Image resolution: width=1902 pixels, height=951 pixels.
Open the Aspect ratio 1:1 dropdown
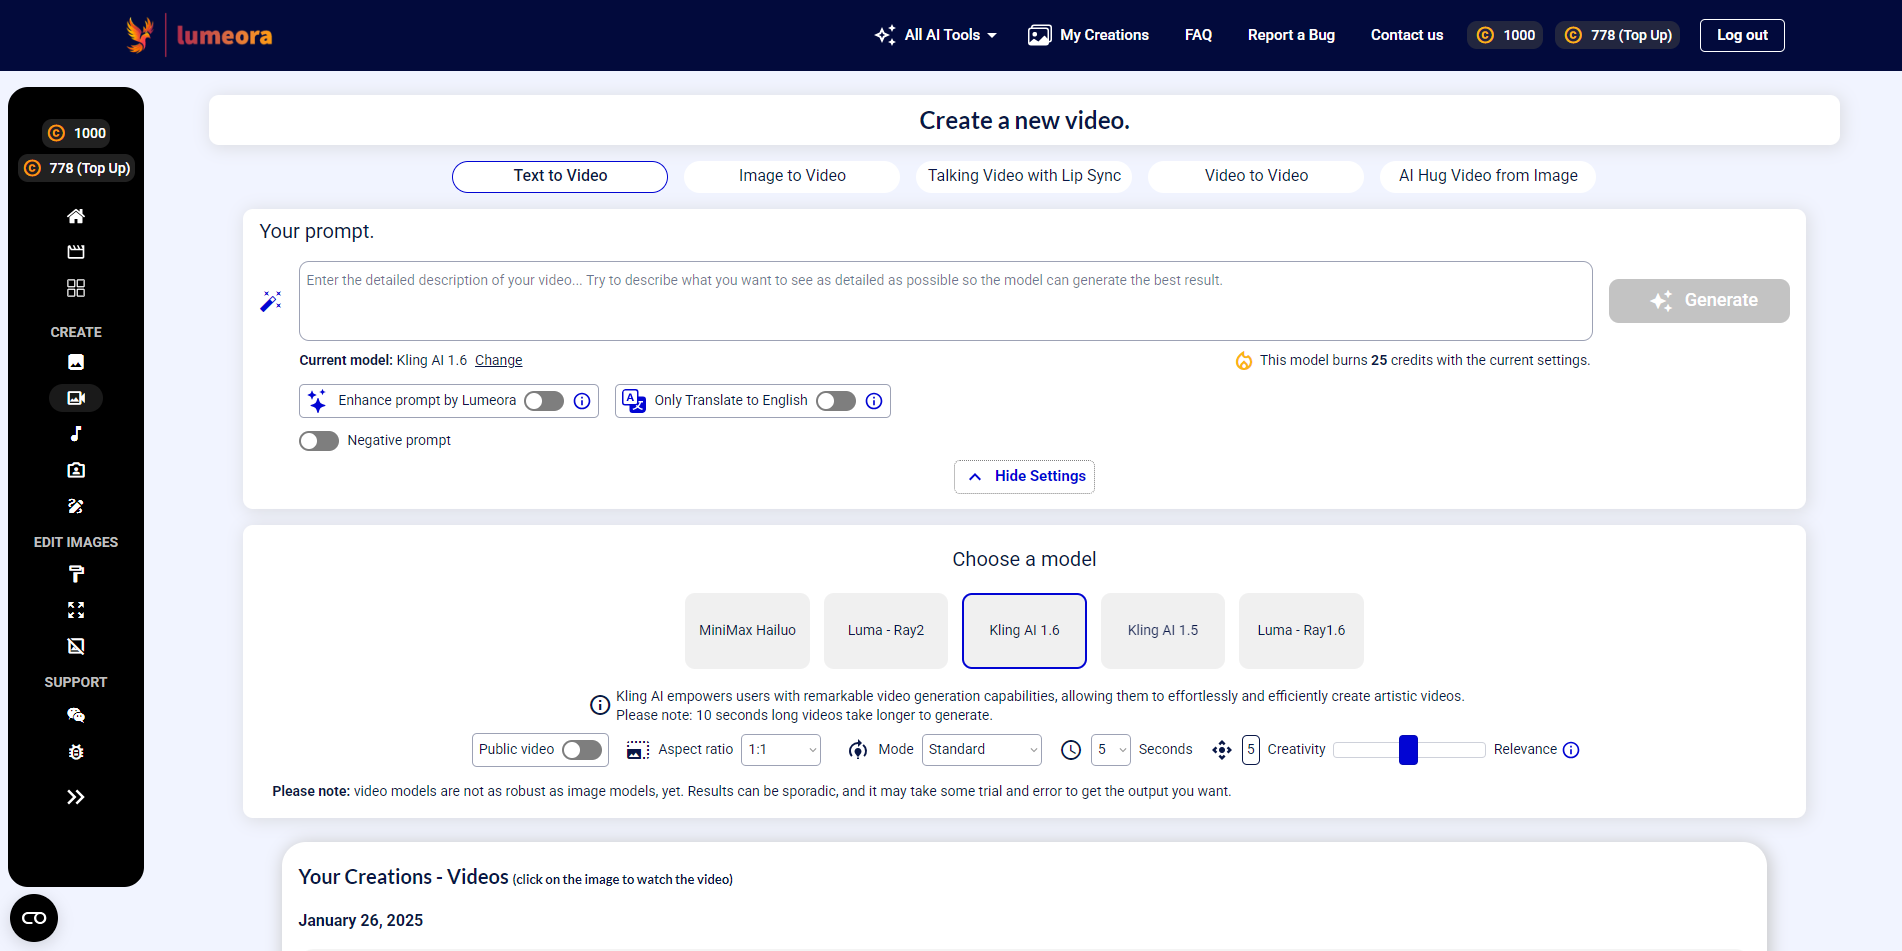pyautogui.click(x=781, y=750)
